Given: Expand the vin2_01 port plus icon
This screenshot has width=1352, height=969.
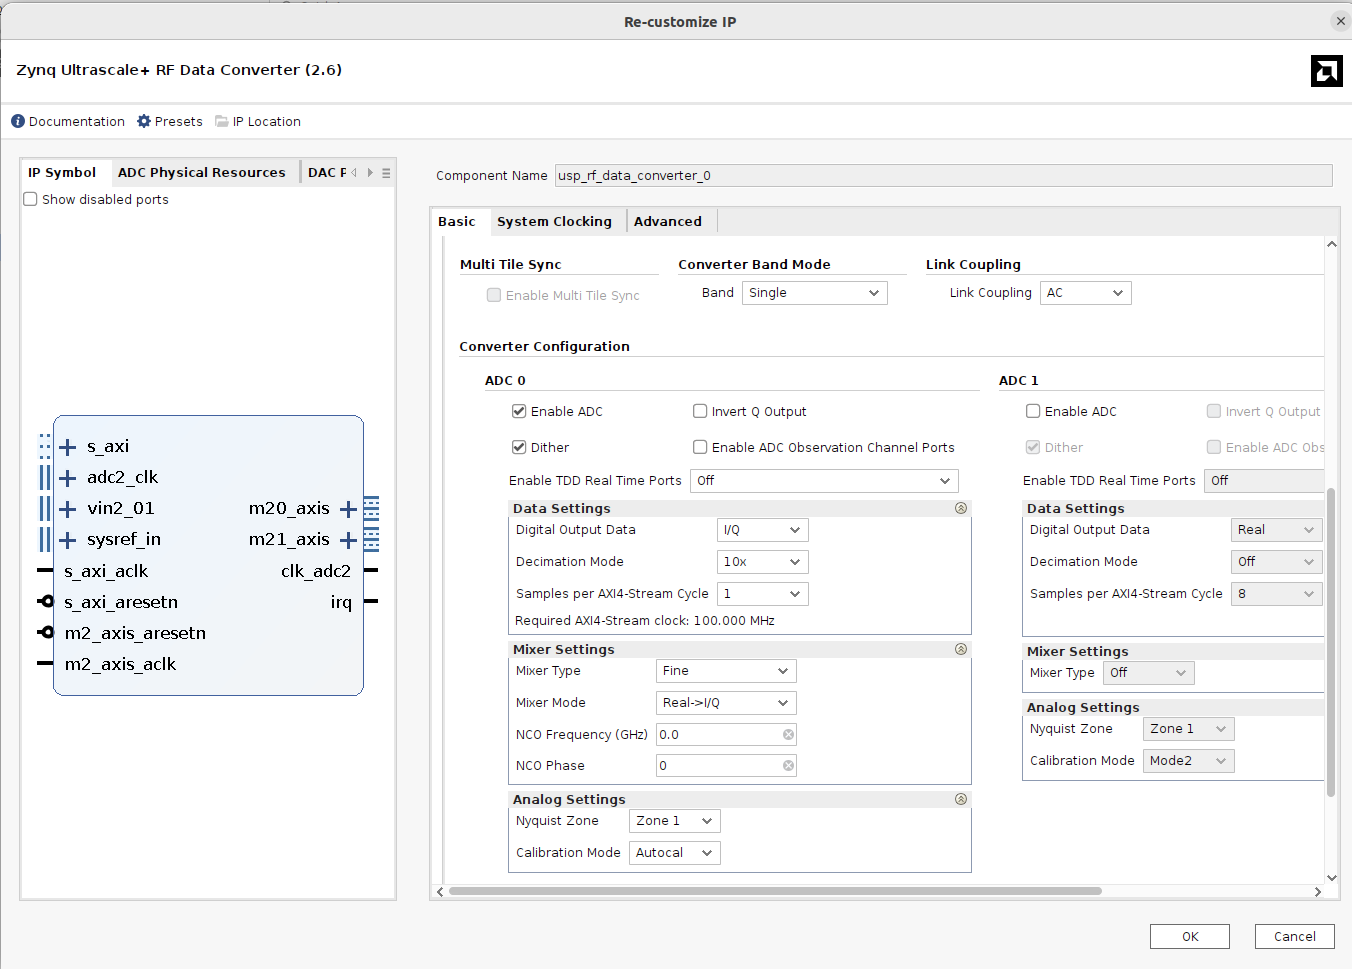Looking at the screenshot, I should pyautogui.click(x=68, y=509).
